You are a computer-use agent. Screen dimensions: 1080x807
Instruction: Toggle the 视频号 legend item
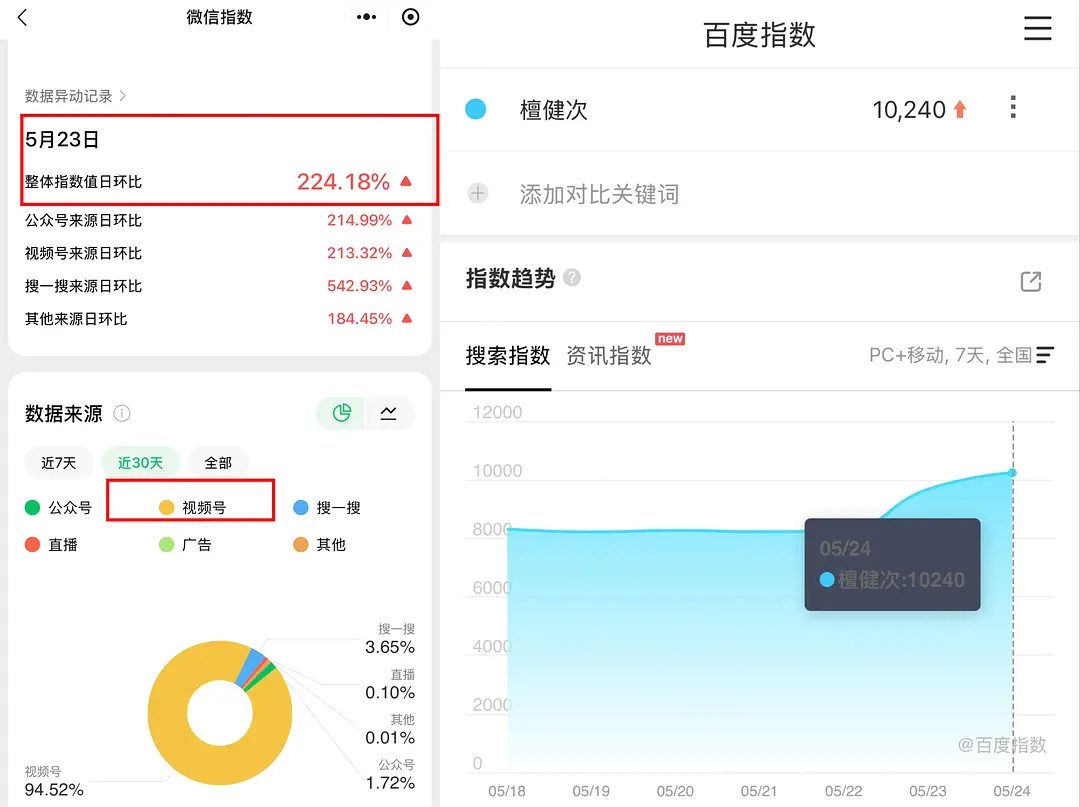[193, 507]
